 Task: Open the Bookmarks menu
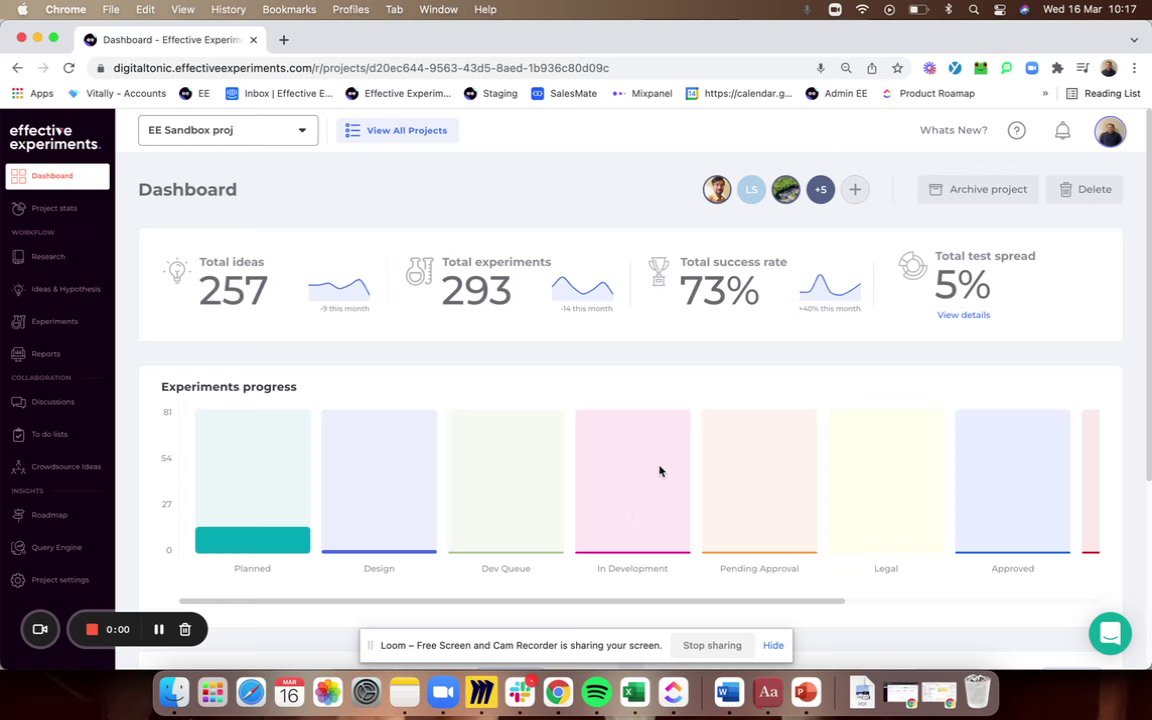click(x=289, y=10)
